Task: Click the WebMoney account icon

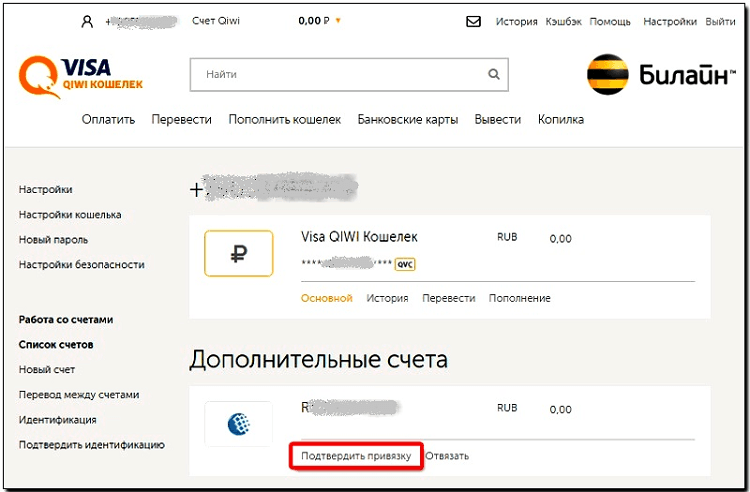Action: 239,424
